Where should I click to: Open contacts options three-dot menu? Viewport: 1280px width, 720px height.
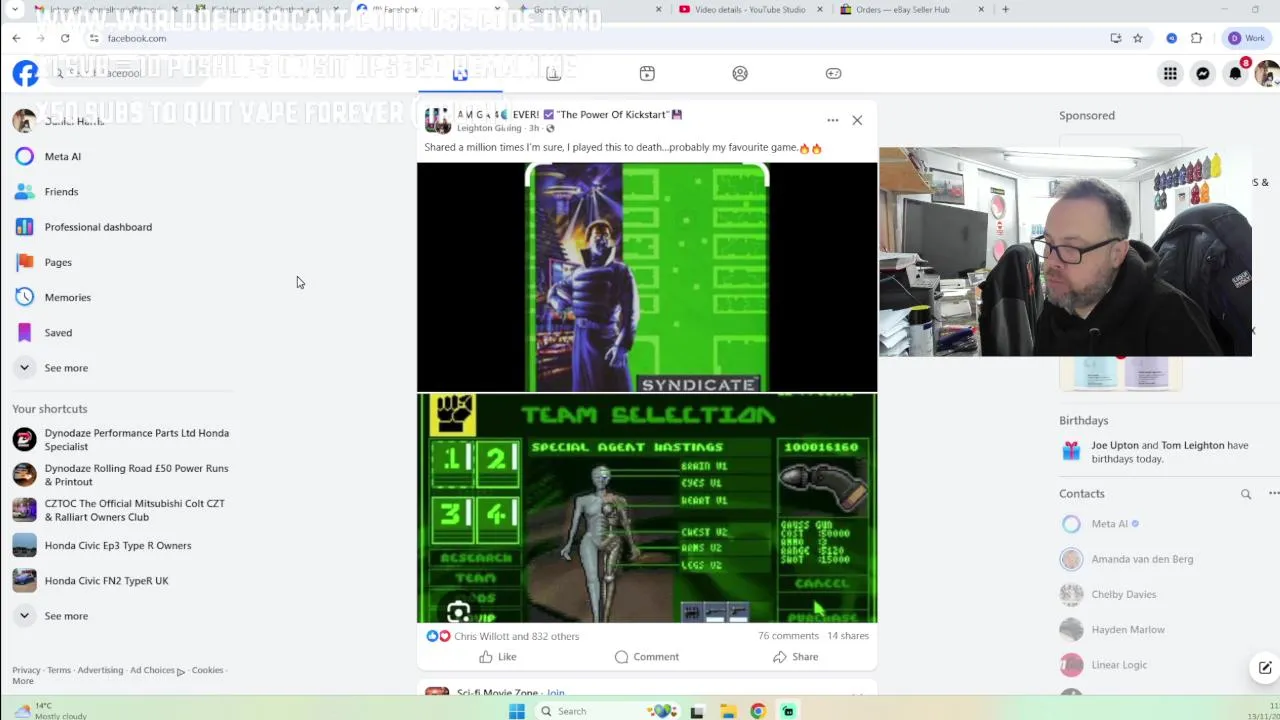(x=1274, y=494)
